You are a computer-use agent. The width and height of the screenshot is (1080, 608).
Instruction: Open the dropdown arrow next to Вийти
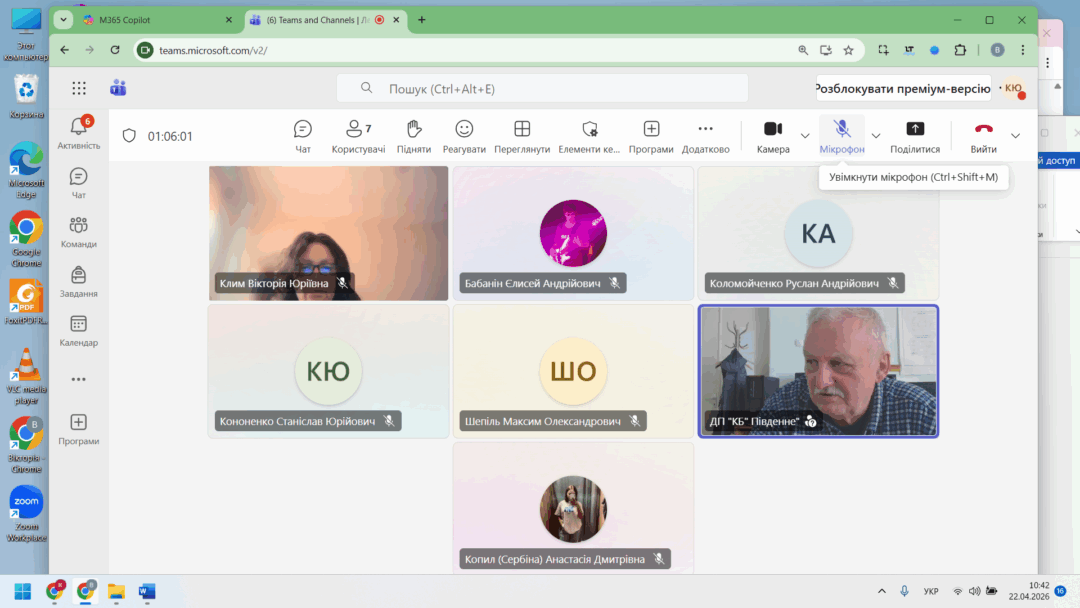tap(1016, 136)
